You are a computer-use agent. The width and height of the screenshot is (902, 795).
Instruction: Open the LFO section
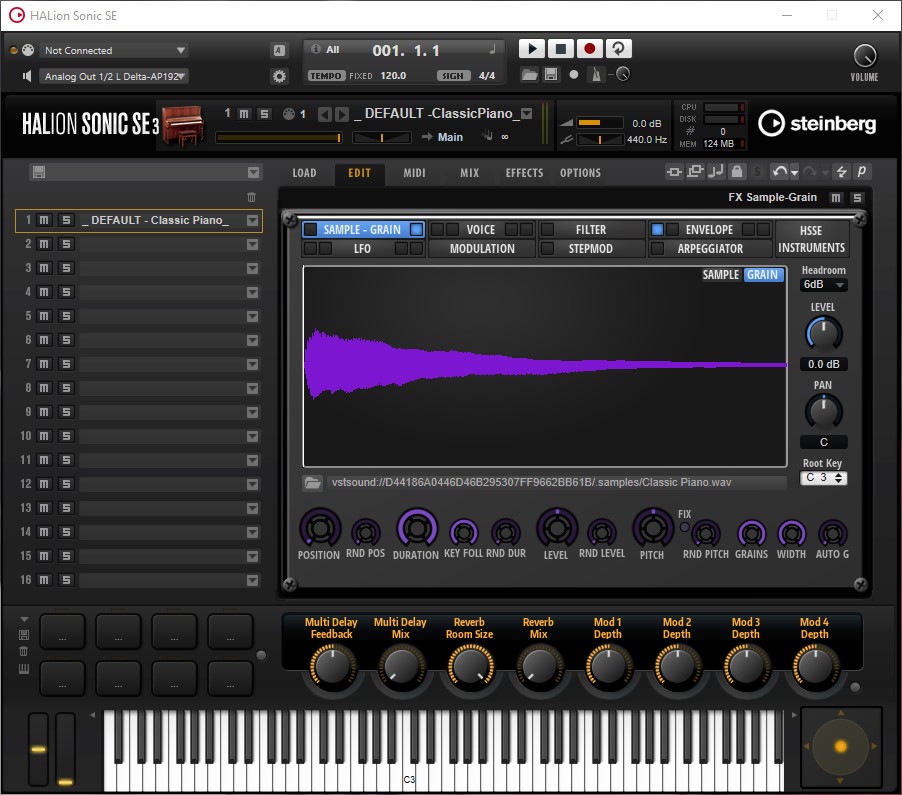point(362,249)
